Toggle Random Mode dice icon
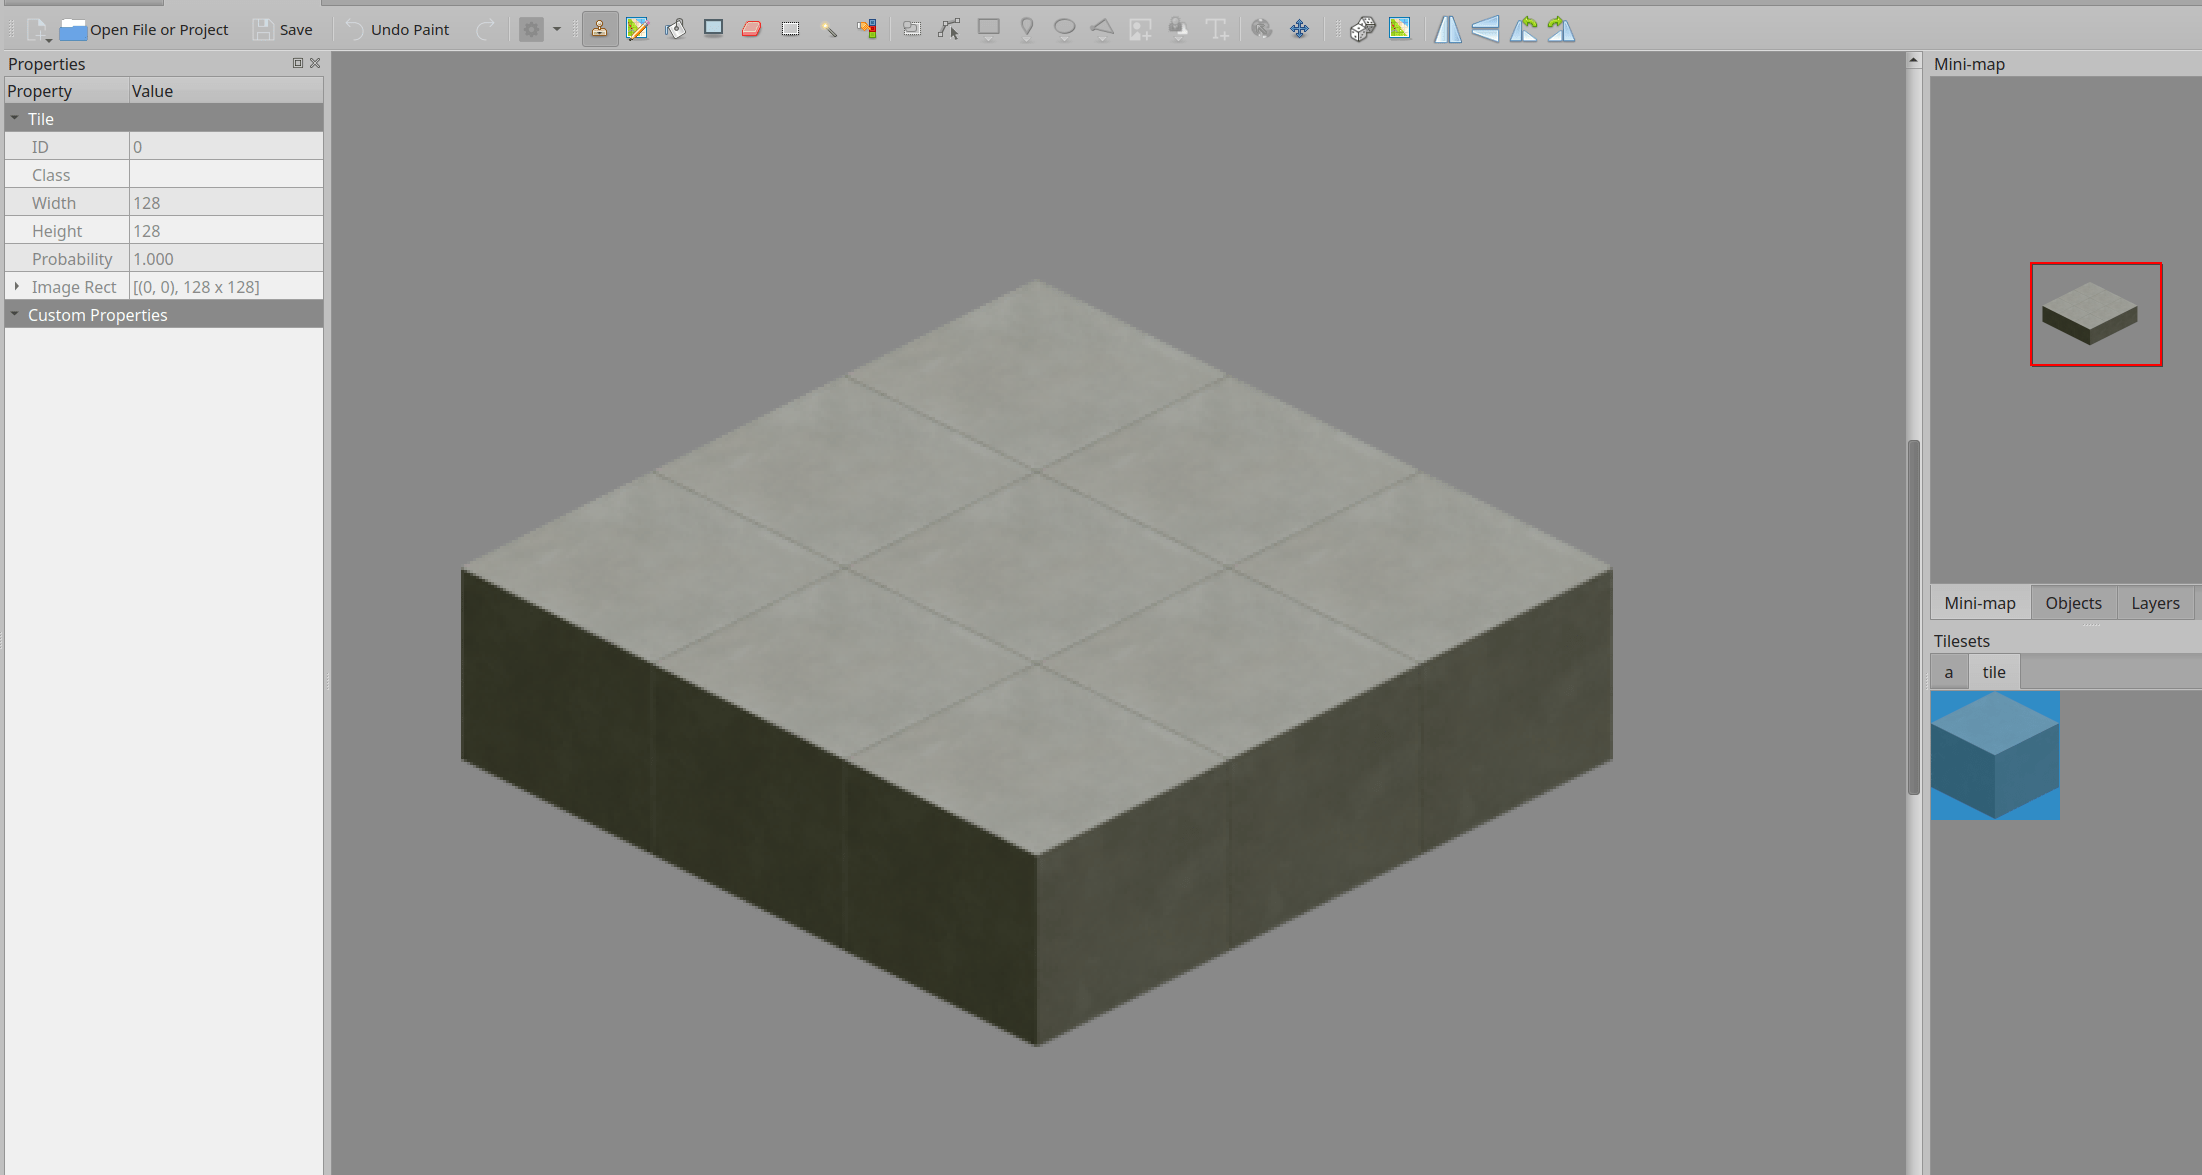Viewport: 2202px width, 1175px height. tap(1362, 29)
